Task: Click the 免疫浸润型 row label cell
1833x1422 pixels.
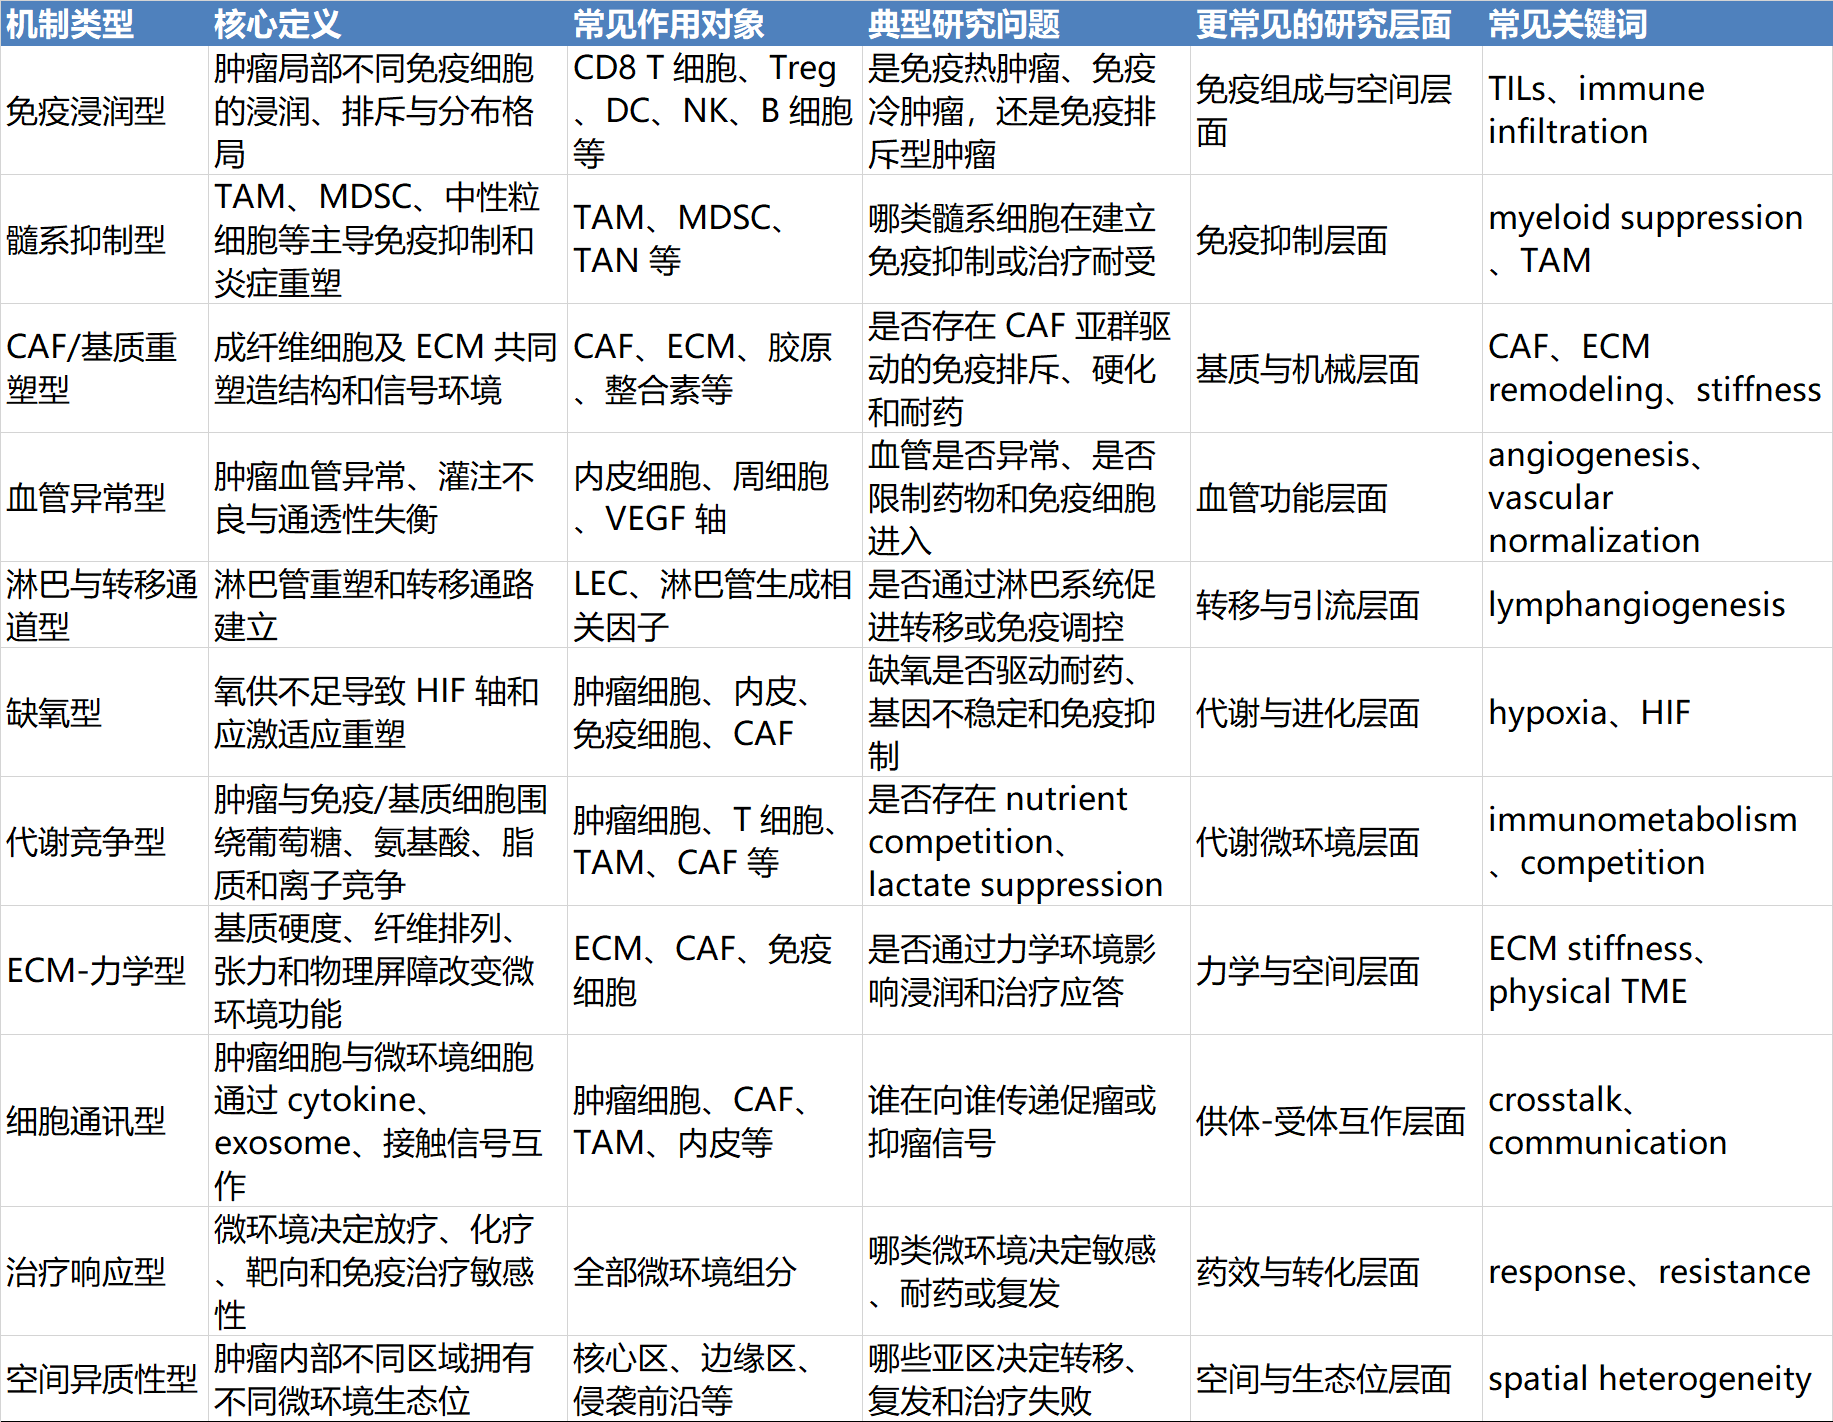Action: click(86, 111)
